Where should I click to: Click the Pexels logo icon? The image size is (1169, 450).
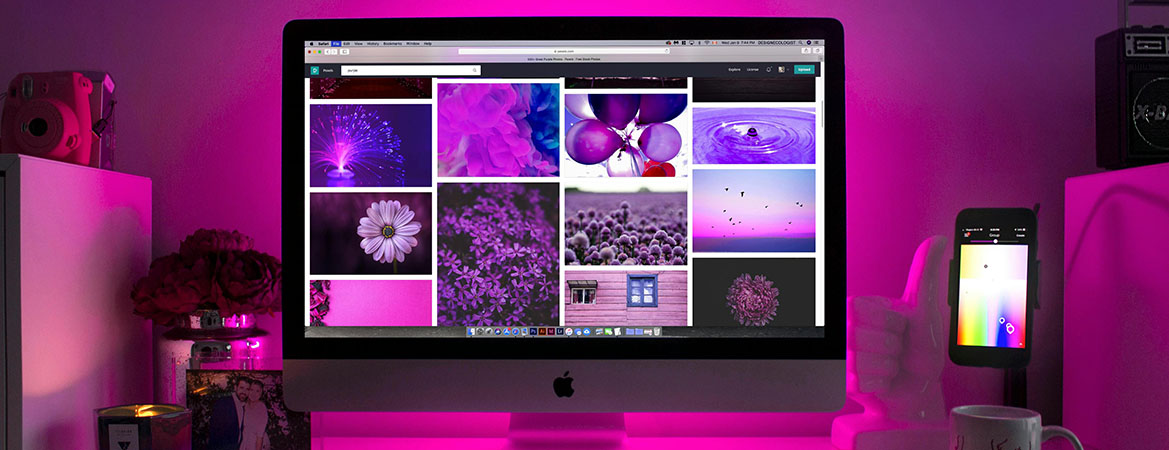tap(315, 70)
